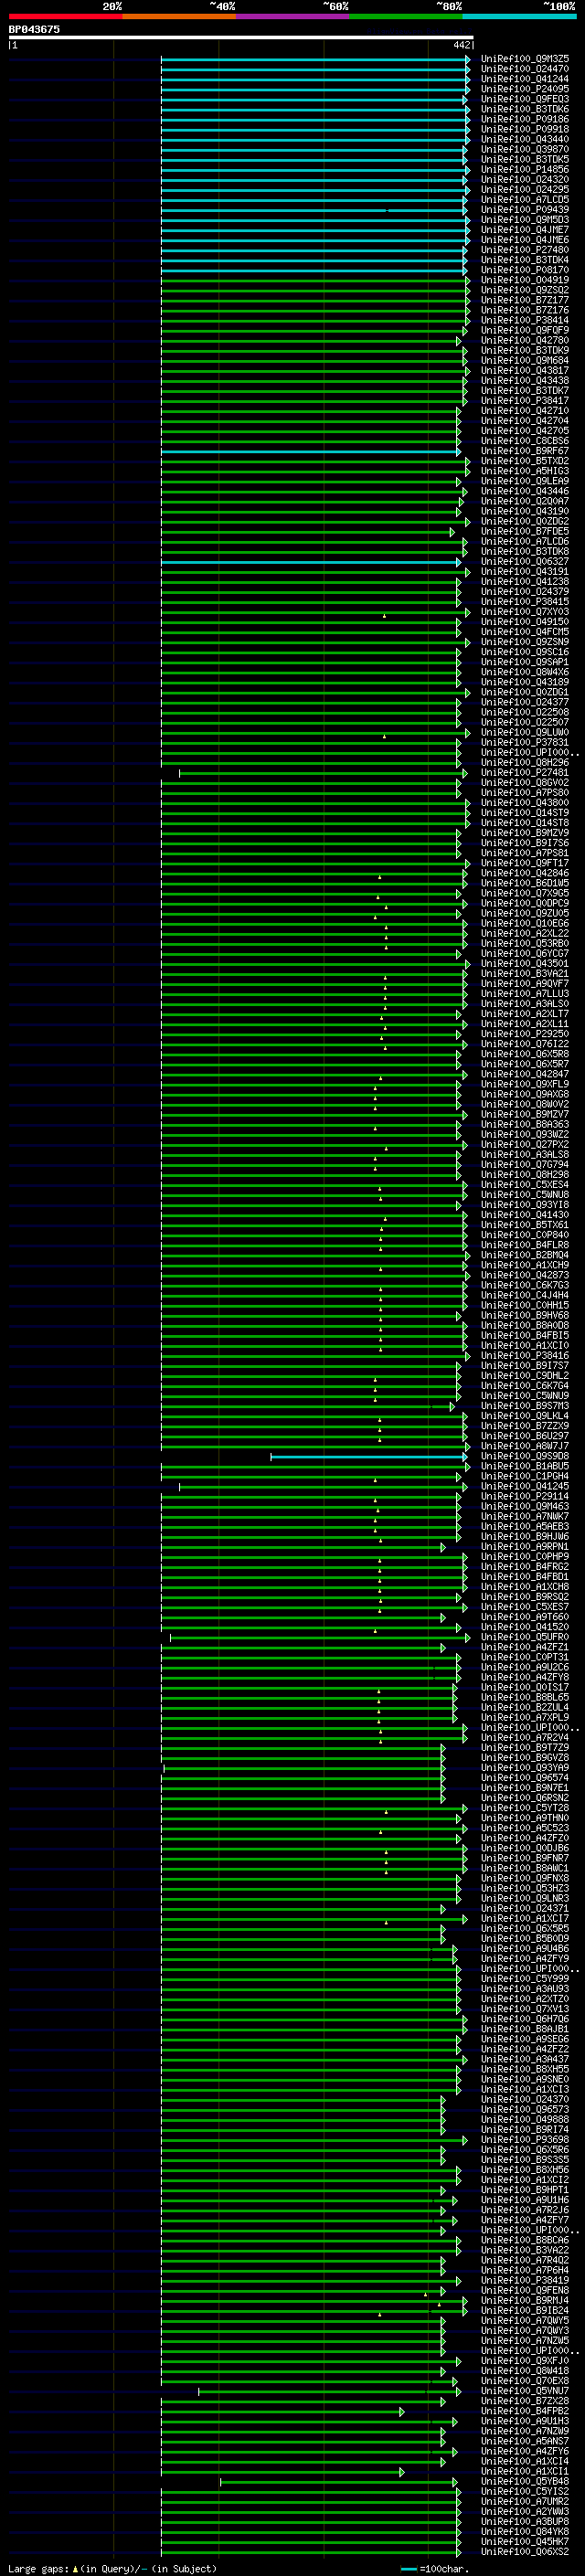This screenshot has width=585, height=2576.
Task: Open UniRef100_Q5UFR0 entry
Action: click(525, 1637)
